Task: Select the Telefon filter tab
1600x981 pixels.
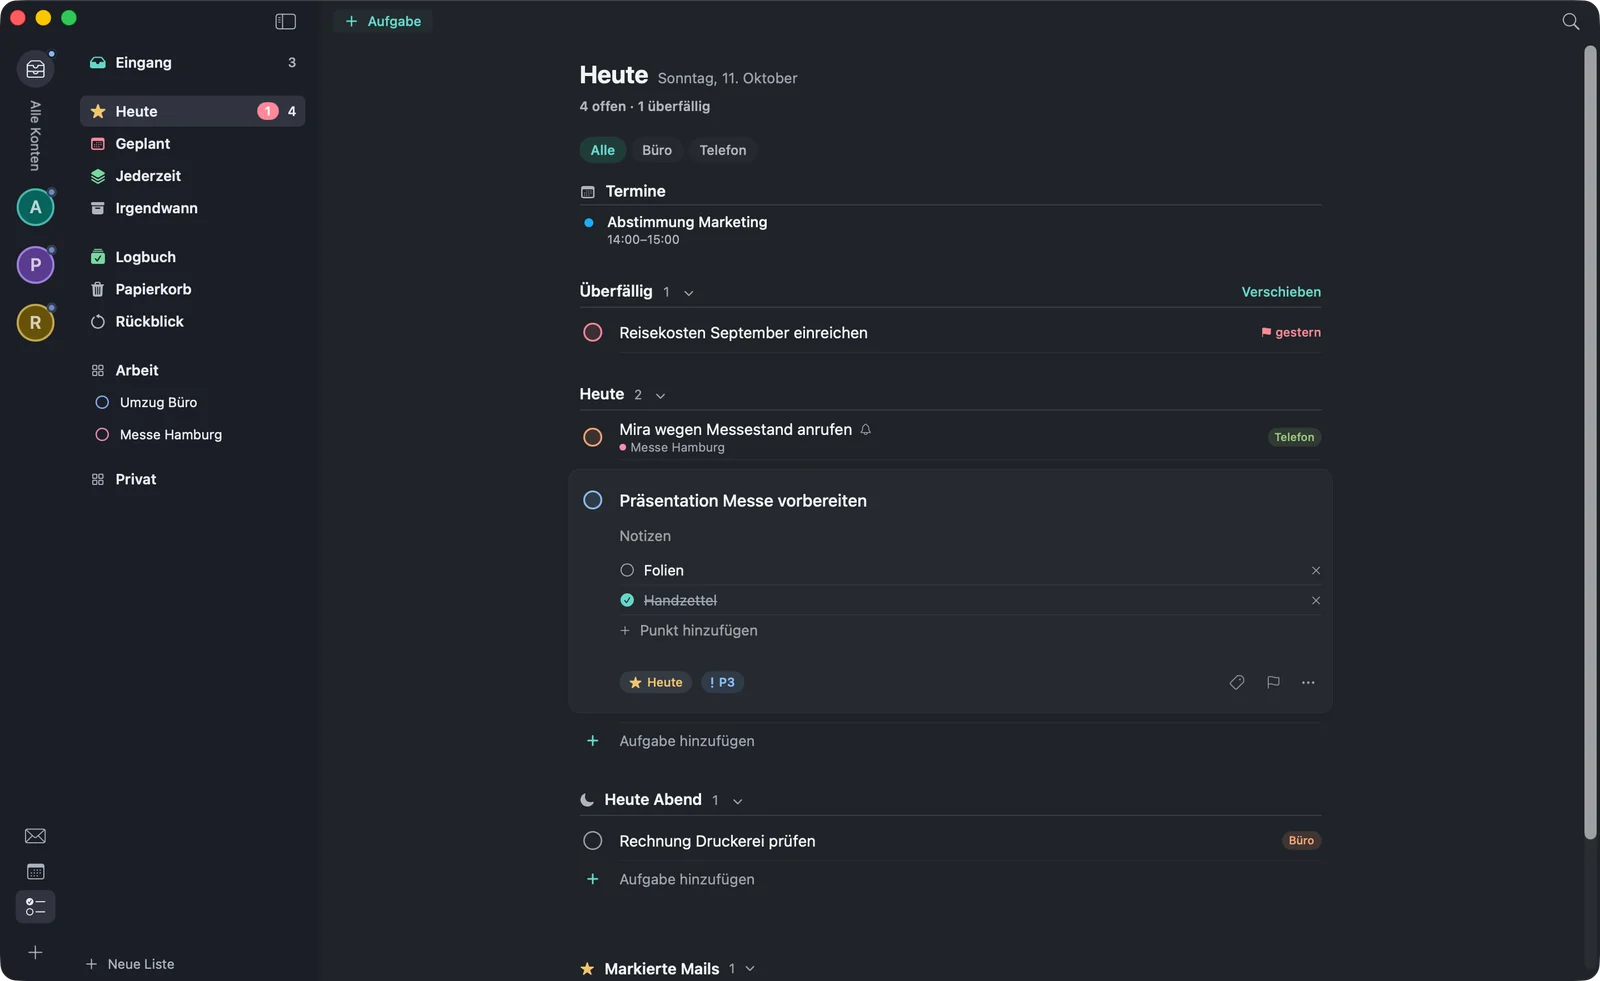Action: coord(723,150)
